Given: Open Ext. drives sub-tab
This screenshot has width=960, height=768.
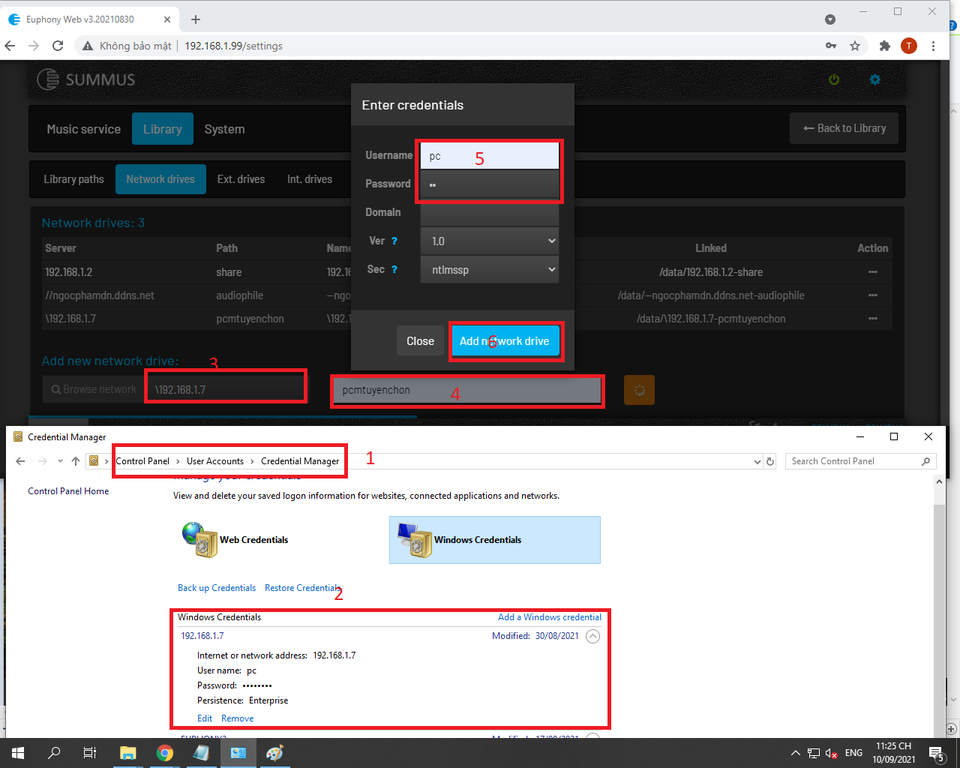Looking at the screenshot, I should [241, 179].
